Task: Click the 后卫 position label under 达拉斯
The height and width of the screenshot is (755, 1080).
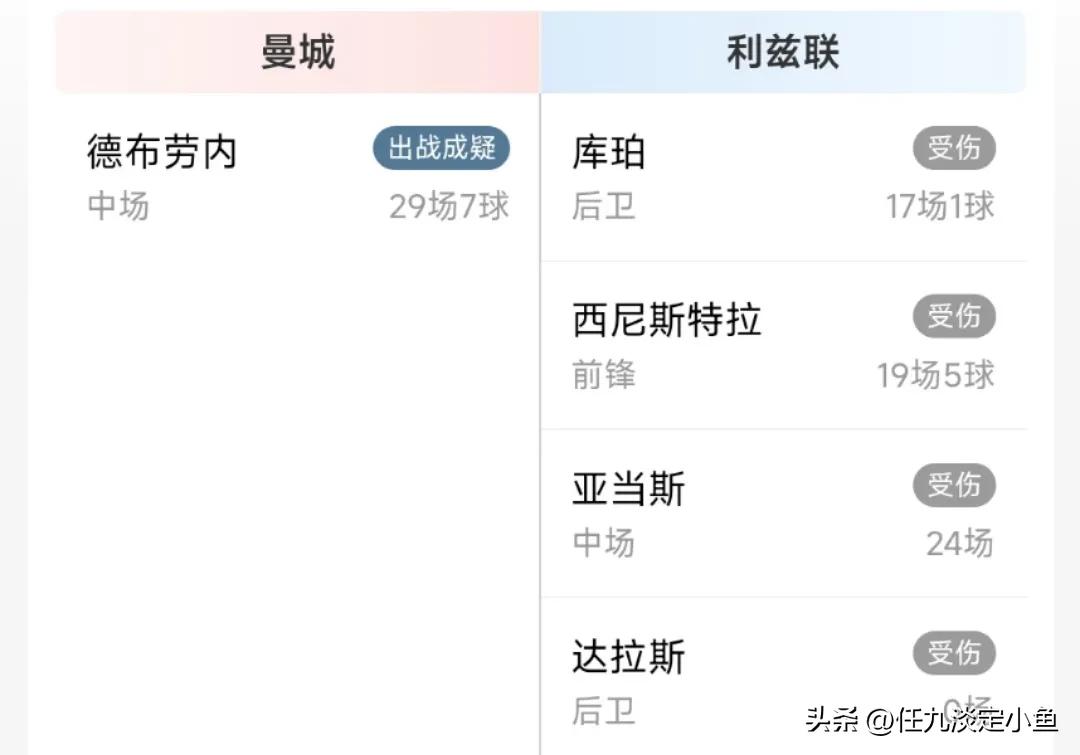Action: pyautogui.click(x=604, y=711)
